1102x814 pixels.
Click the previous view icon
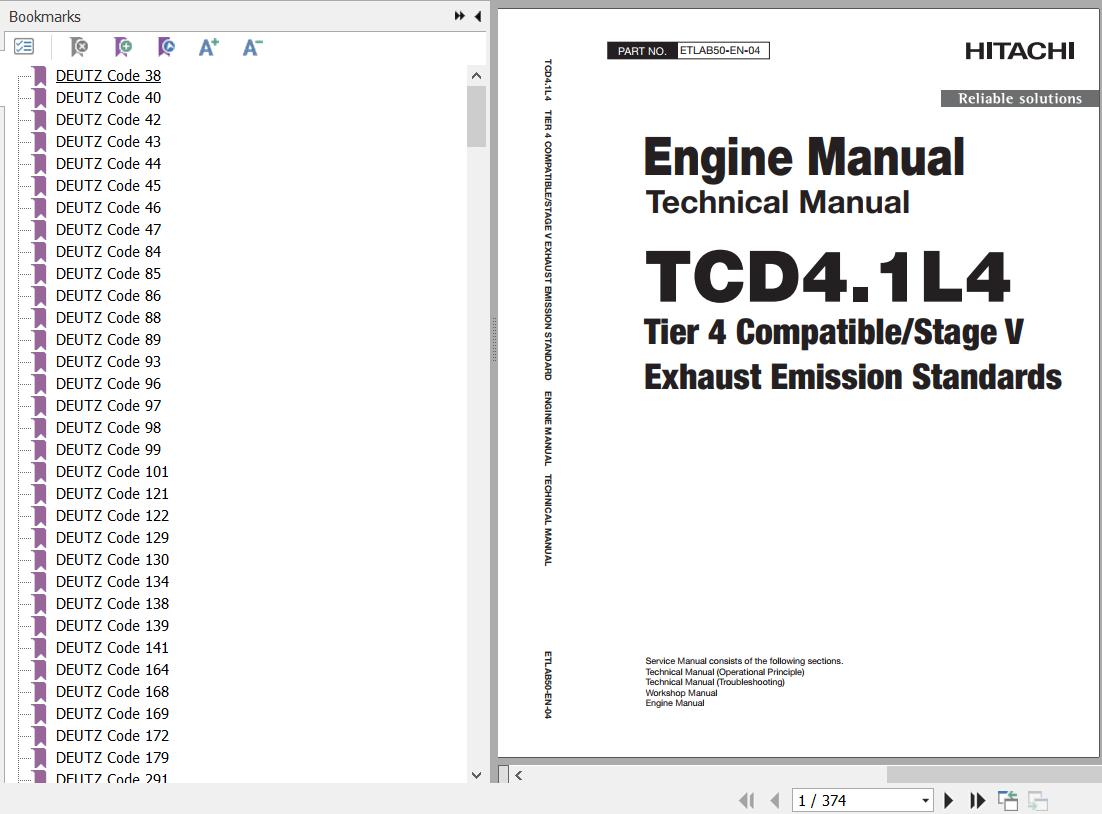[1008, 800]
